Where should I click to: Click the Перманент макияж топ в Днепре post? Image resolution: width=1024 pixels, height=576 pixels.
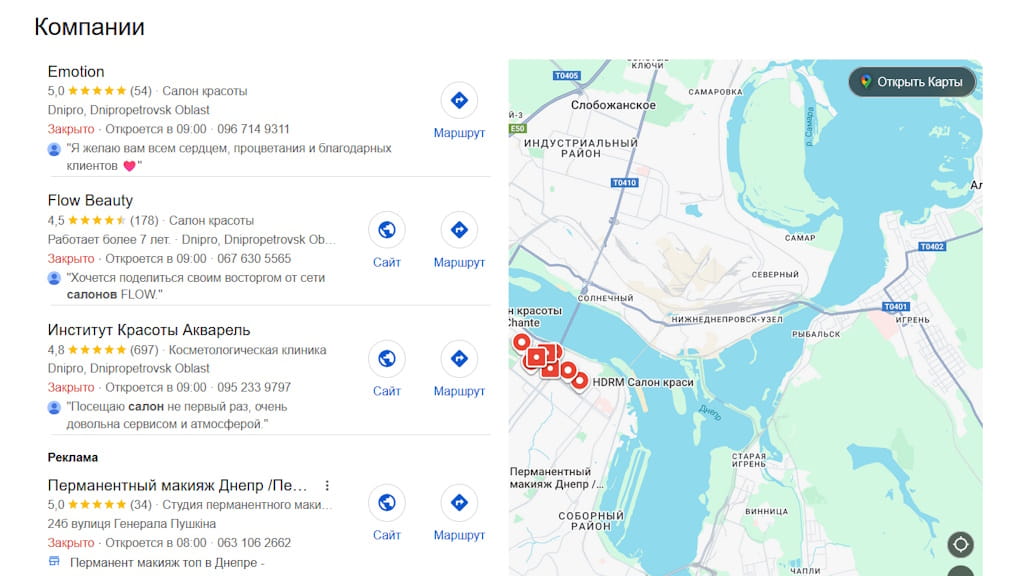(167, 562)
